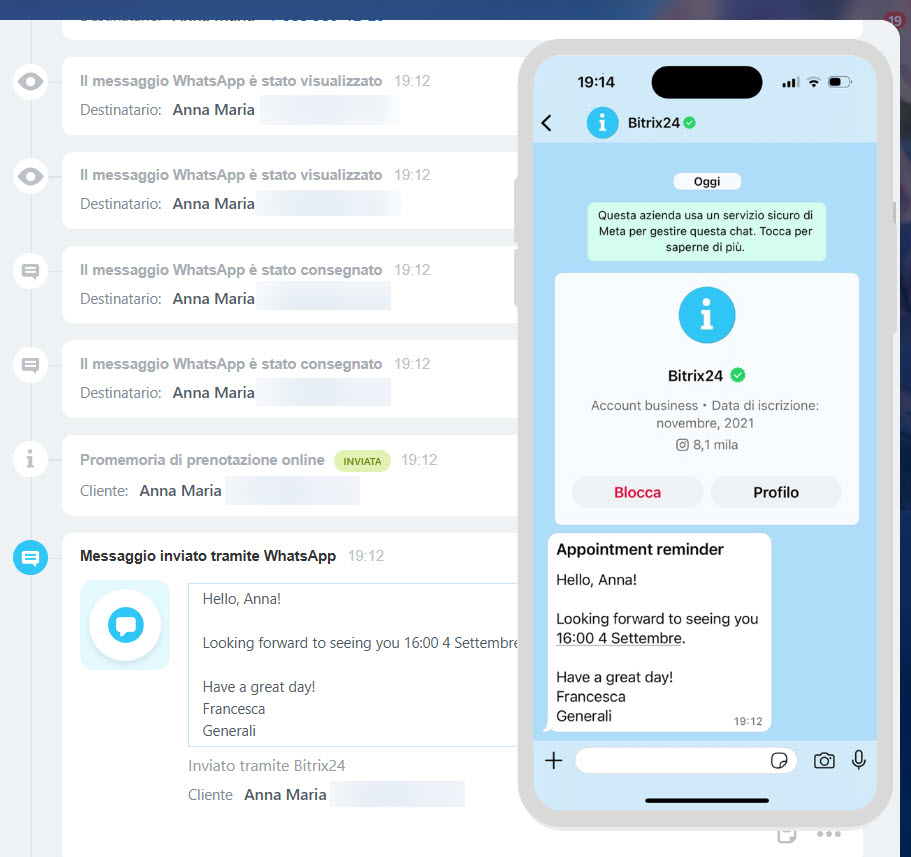This screenshot has height=857, width=911.
Task: Open the three-dots menu below the message
Action: point(828,835)
